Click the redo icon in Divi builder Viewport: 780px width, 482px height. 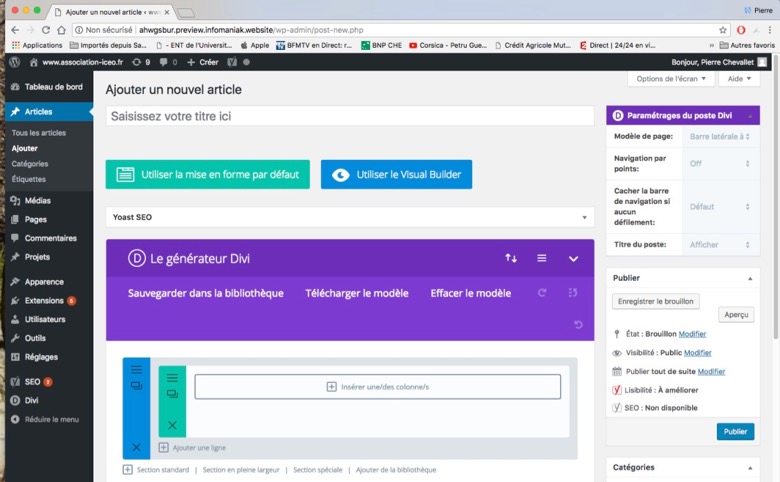542,293
